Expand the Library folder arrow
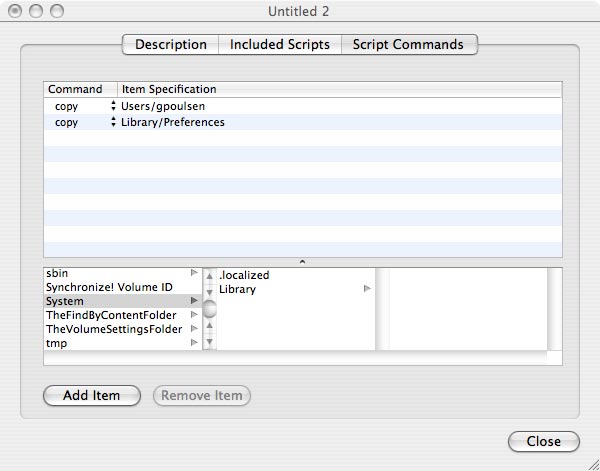This screenshot has height=471, width=600. [x=367, y=289]
